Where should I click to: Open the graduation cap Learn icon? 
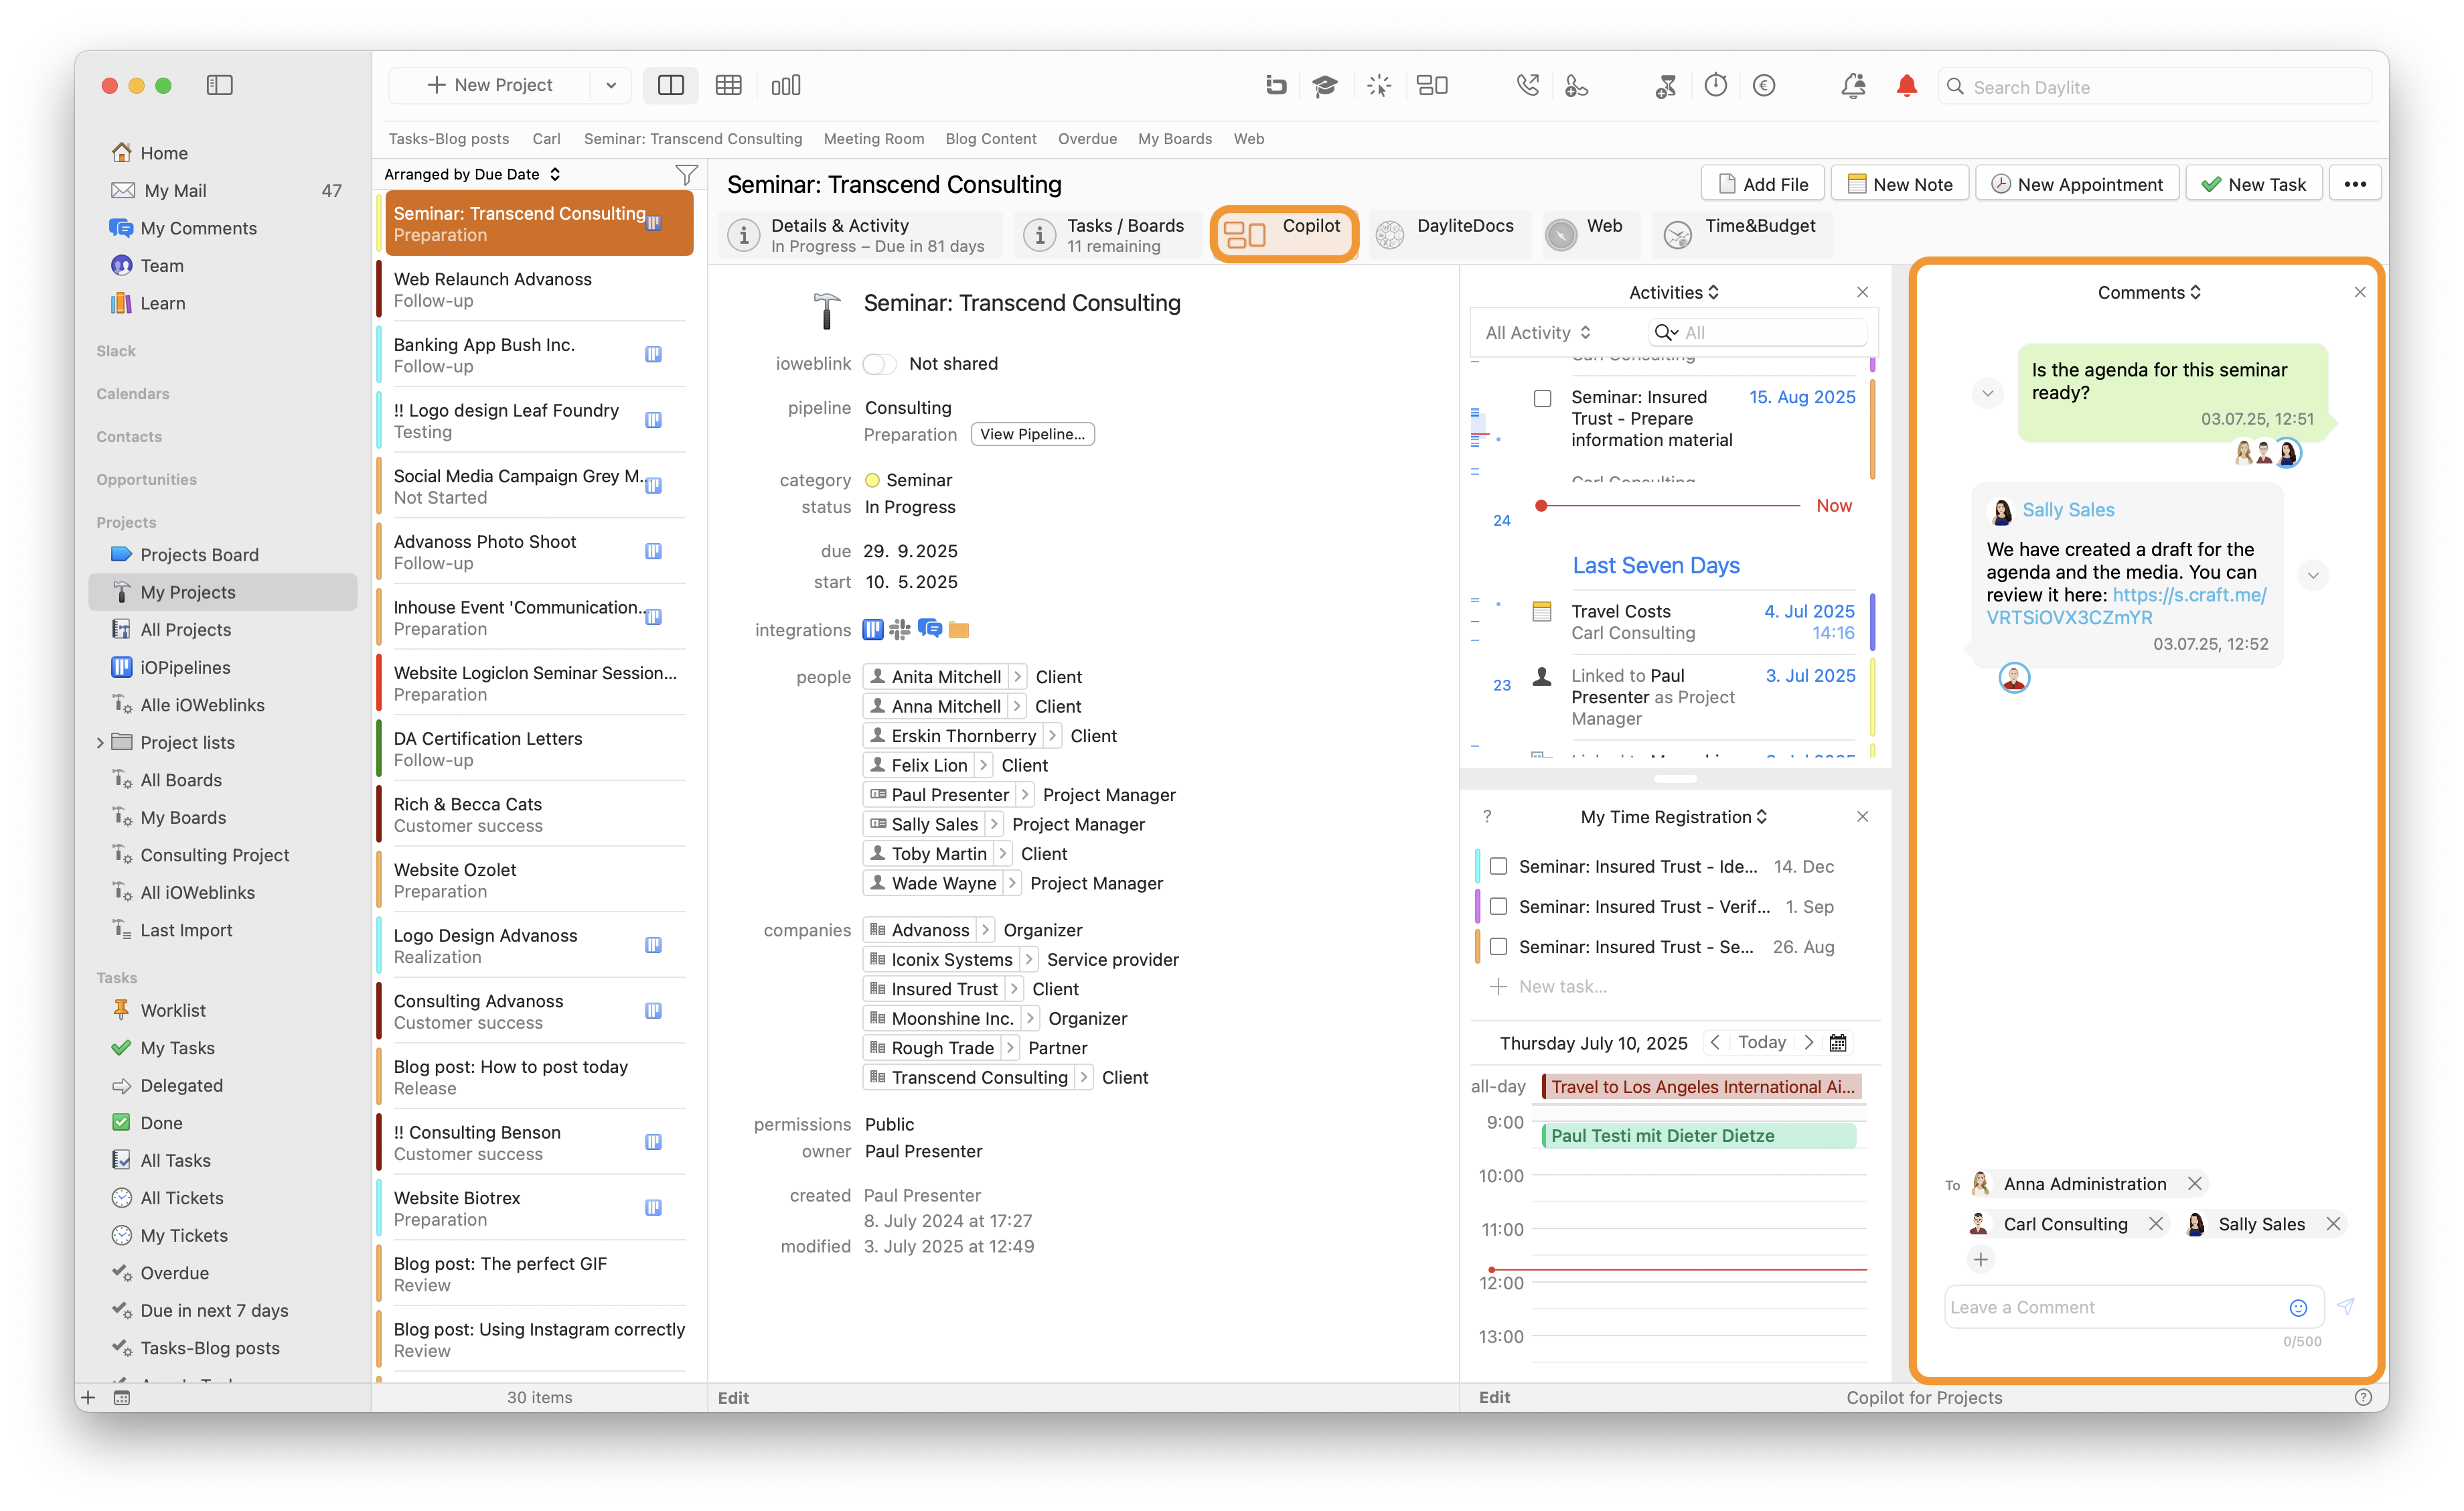point(1325,86)
